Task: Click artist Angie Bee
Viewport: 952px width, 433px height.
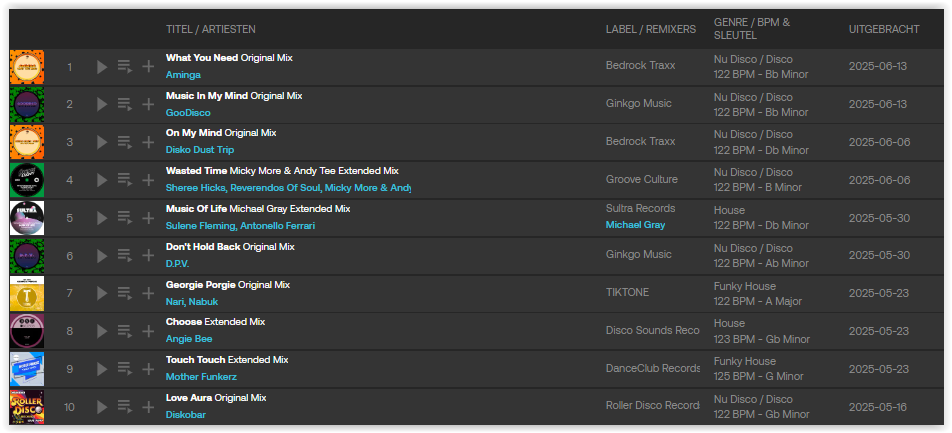Action: coord(189,339)
